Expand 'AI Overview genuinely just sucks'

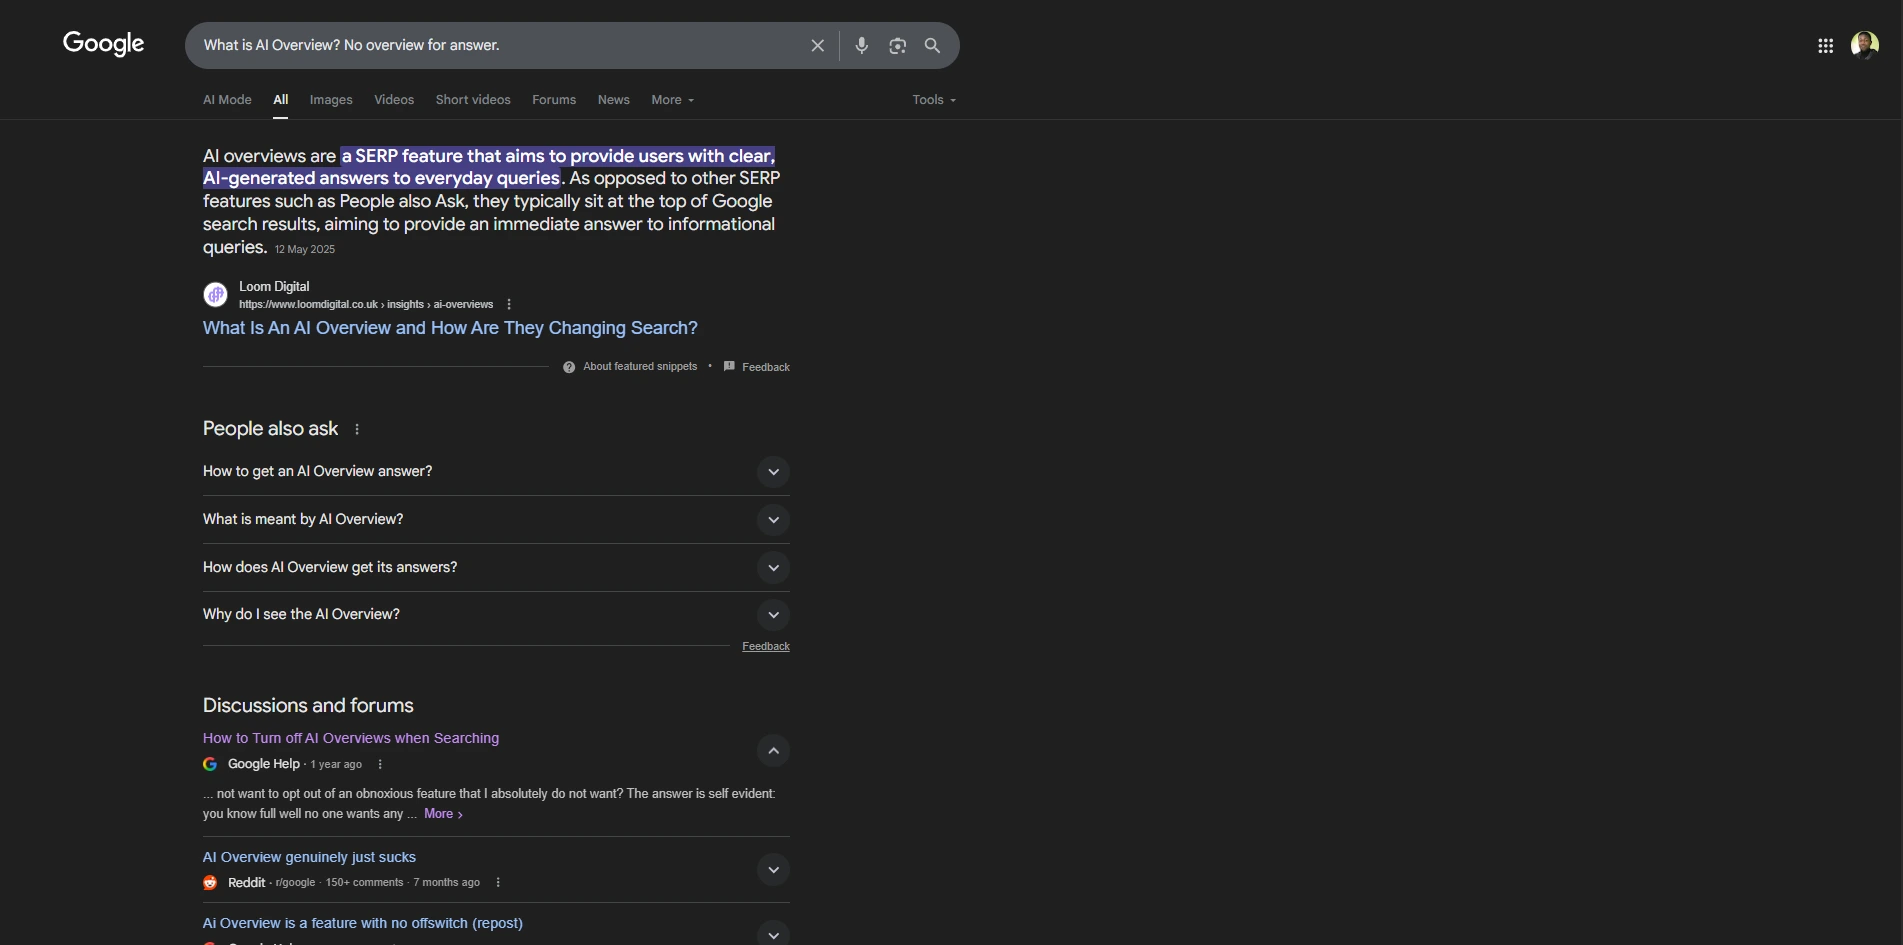click(x=772, y=870)
